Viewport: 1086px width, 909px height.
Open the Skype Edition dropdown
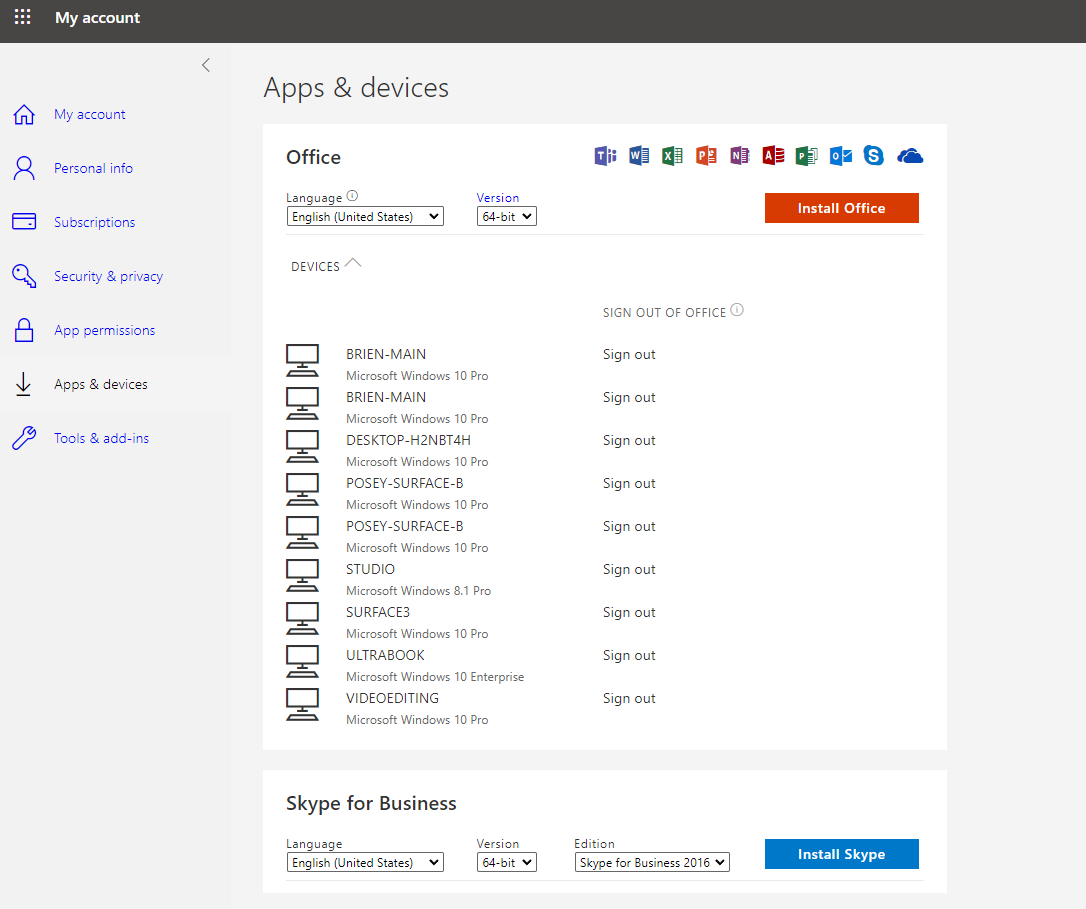tap(652, 863)
